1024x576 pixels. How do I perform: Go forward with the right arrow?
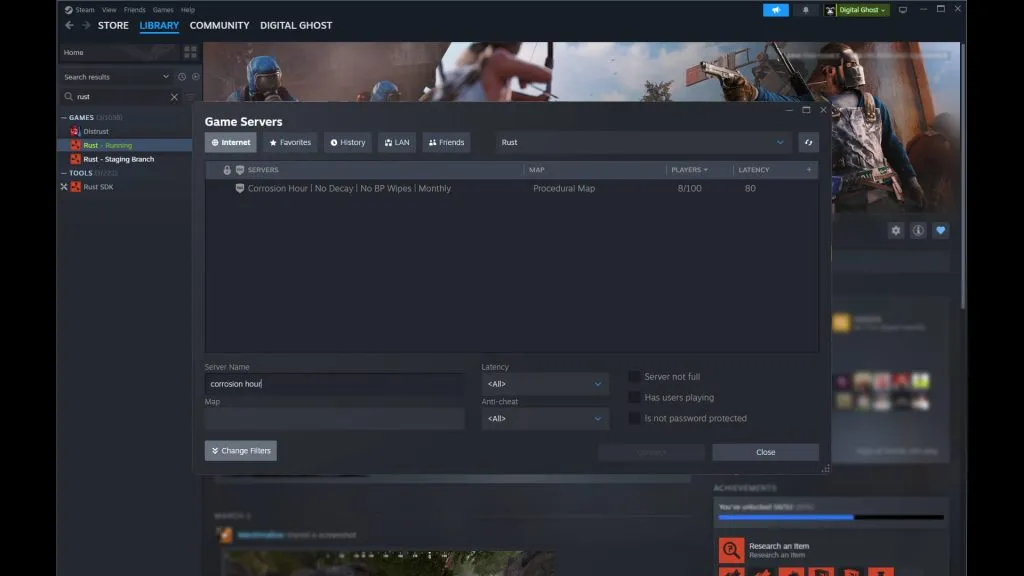point(86,25)
